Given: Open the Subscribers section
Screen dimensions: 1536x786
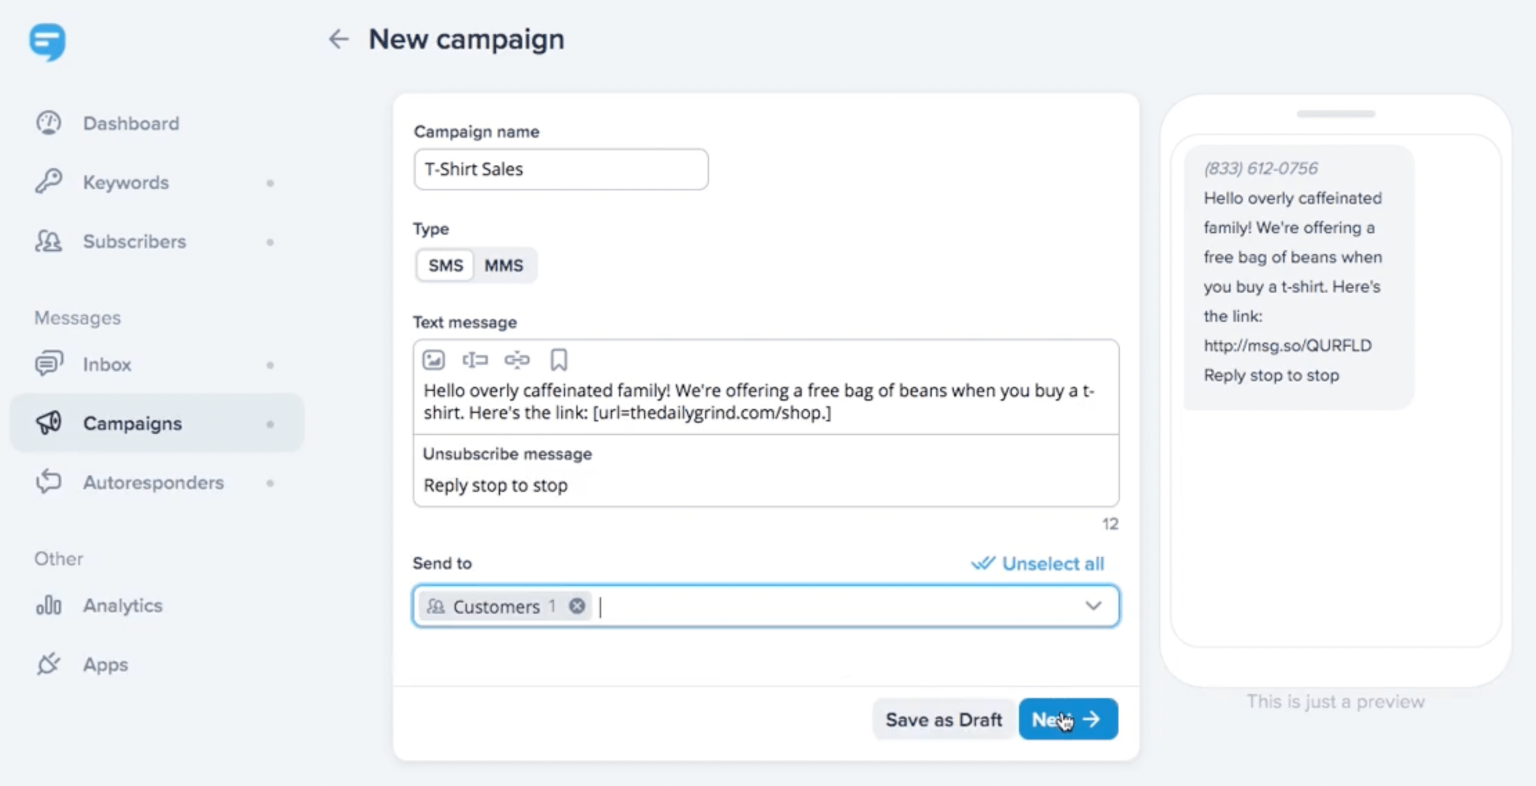Looking at the screenshot, I should (134, 241).
